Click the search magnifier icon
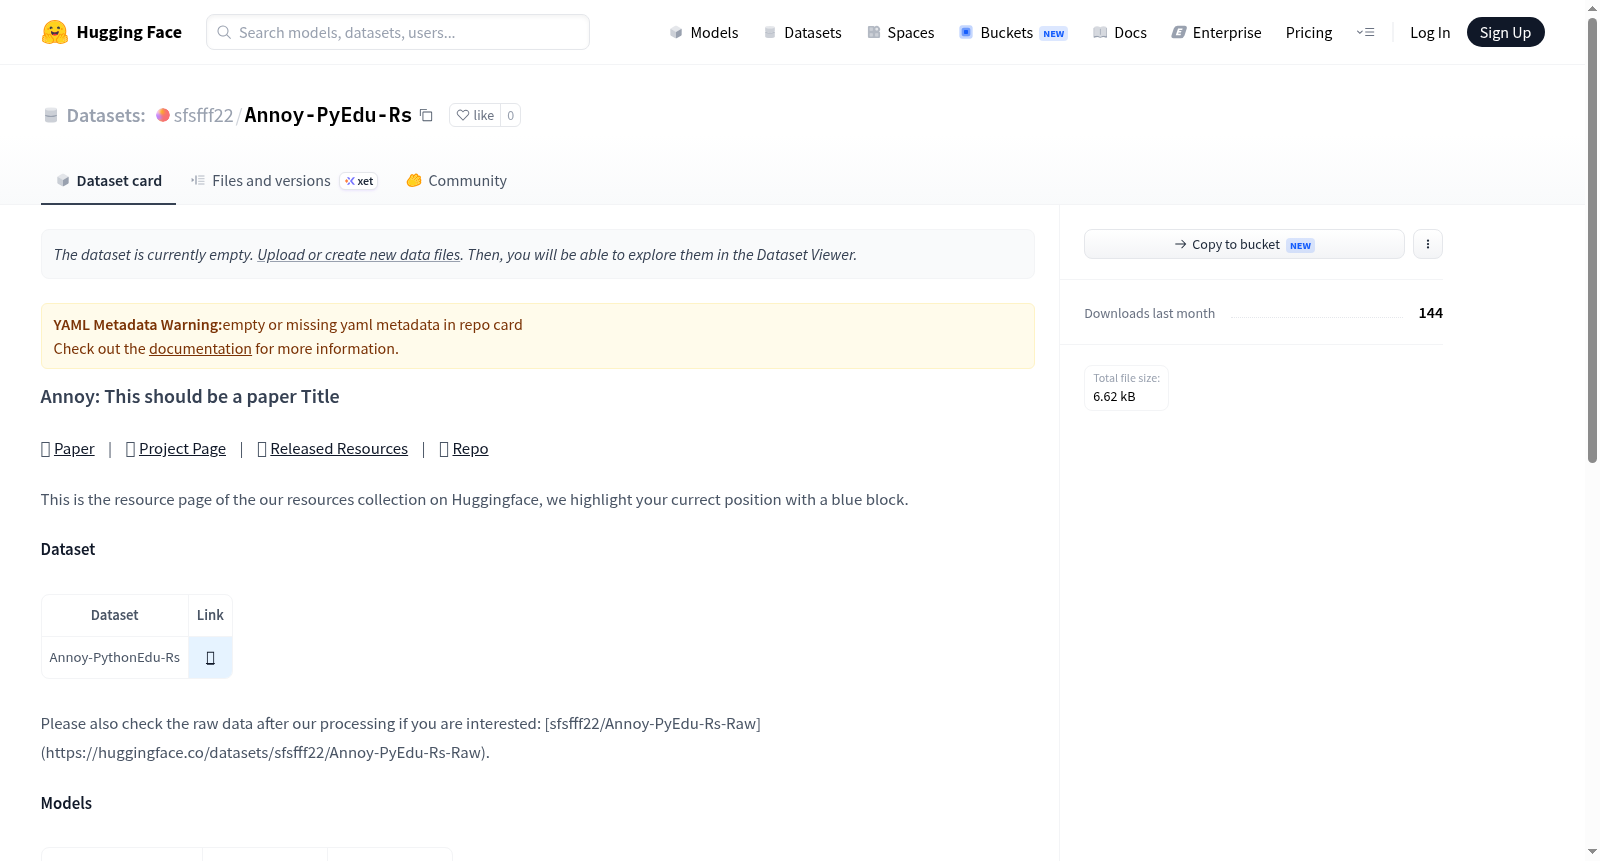 224,32
